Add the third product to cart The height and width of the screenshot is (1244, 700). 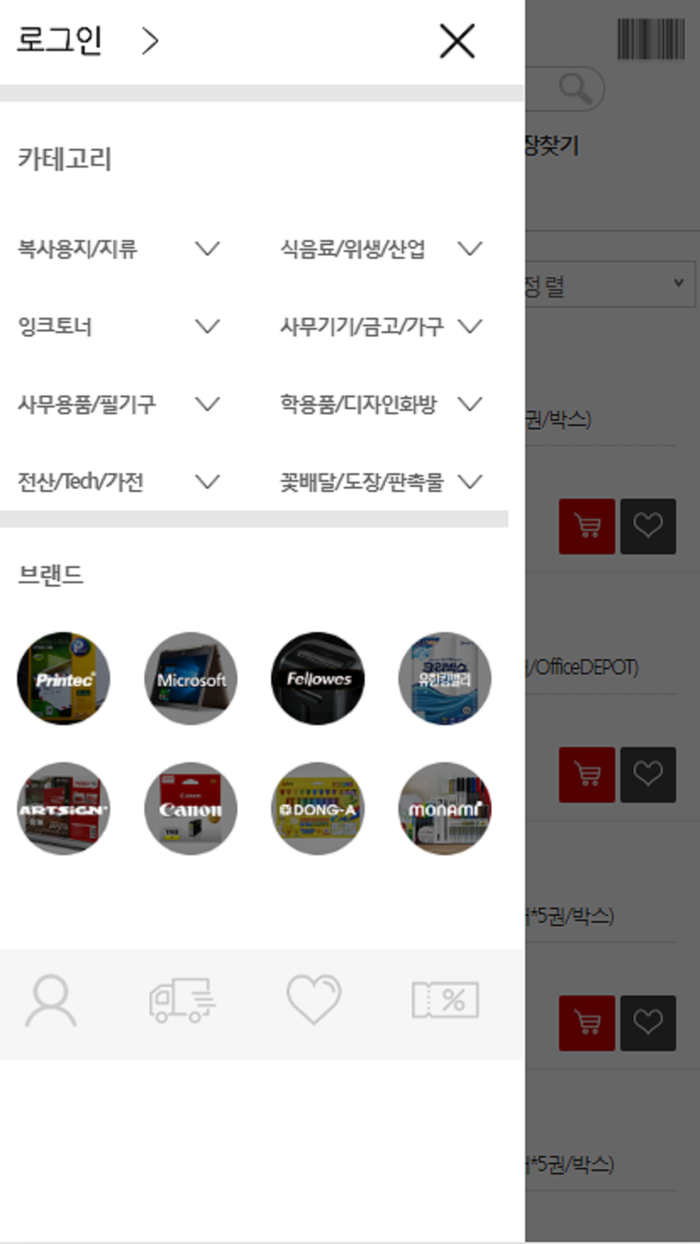pos(587,1023)
